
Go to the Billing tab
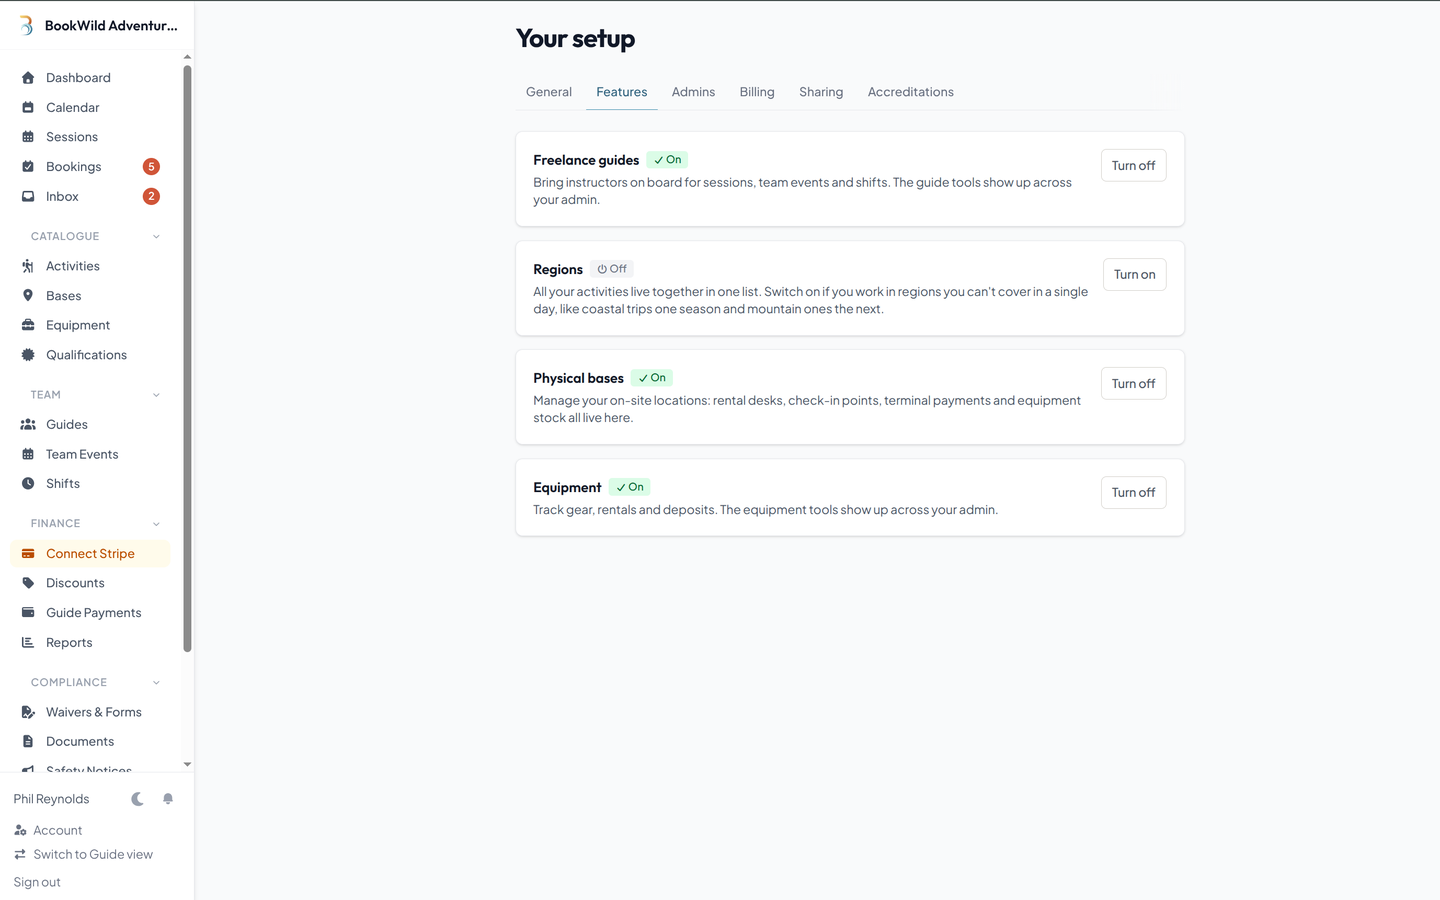tap(757, 92)
